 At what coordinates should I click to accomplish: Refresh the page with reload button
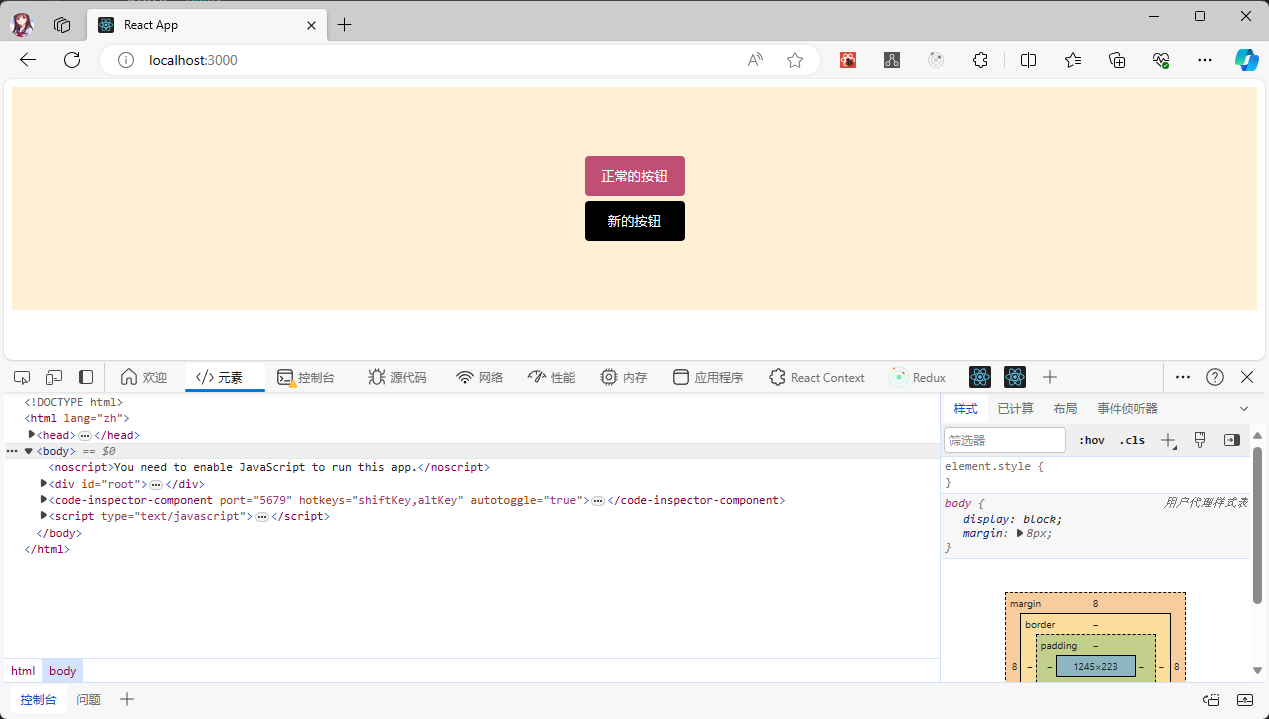point(72,60)
